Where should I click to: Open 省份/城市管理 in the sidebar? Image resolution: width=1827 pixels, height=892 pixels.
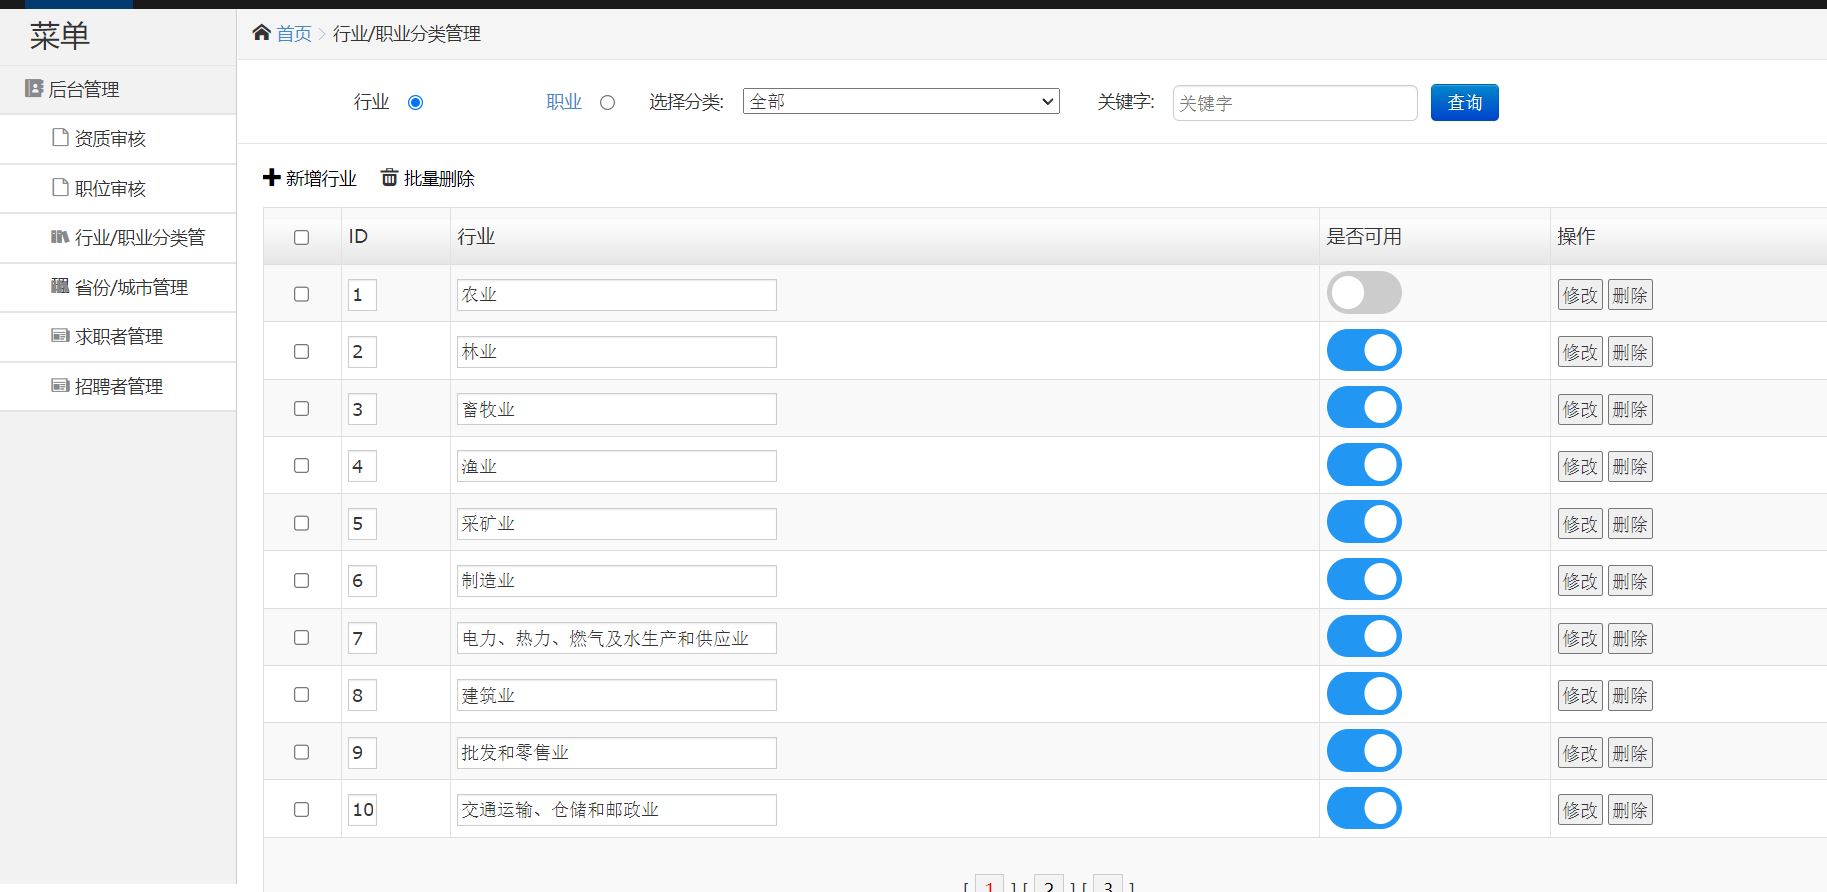tap(118, 287)
